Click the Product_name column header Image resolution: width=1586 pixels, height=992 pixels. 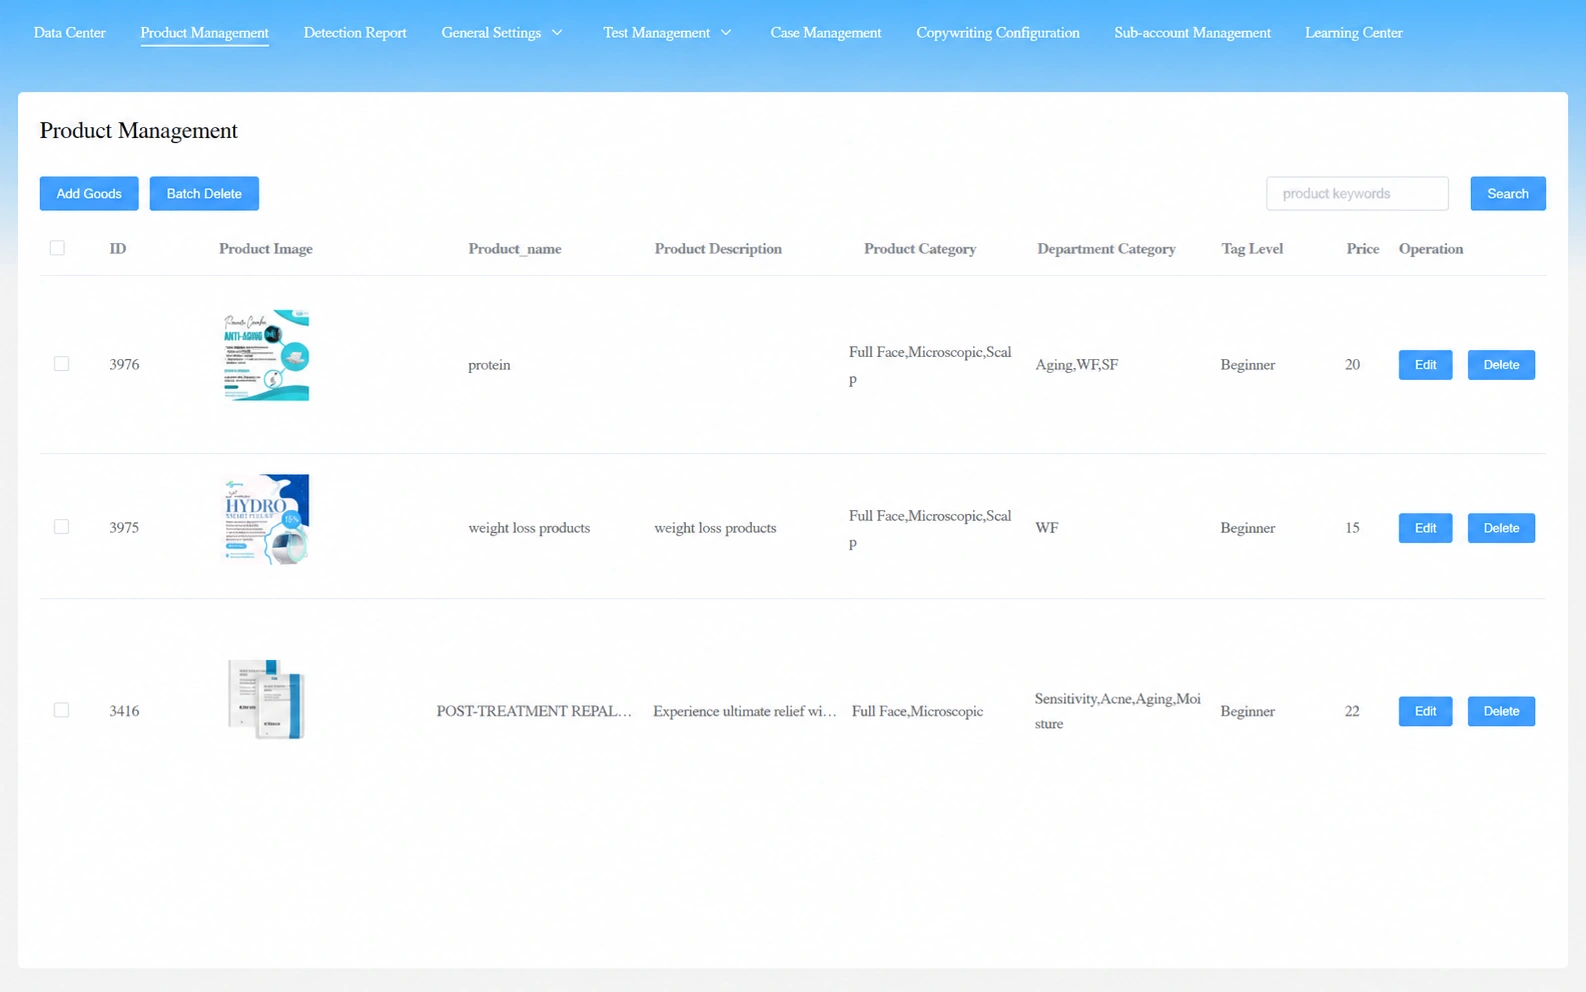pyautogui.click(x=515, y=249)
